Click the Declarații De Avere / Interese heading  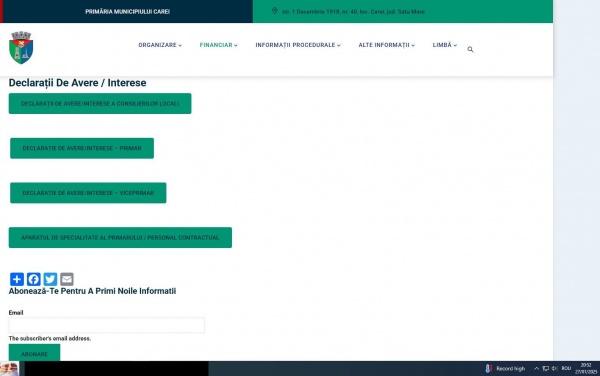click(77, 83)
